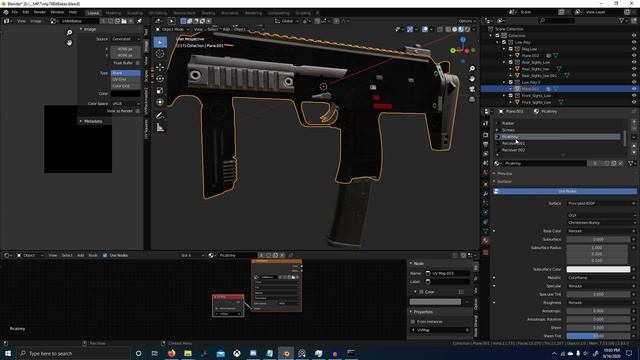
Task: Click the white Subsurface Color swatch
Action: pyautogui.click(x=598, y=269)
